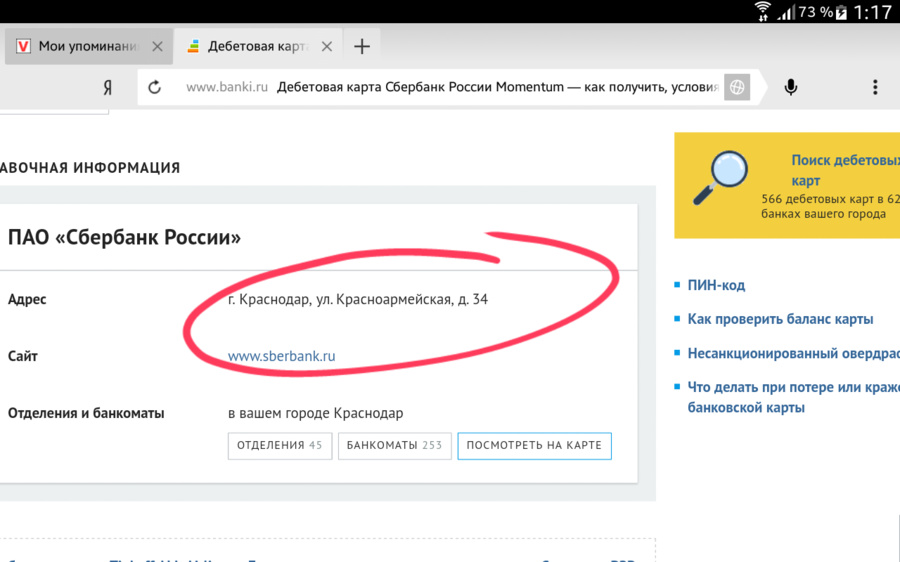The image size is (900, 562).
Task: Open the 'Поиск дебетовых карт' link
Action: (845, 170)
